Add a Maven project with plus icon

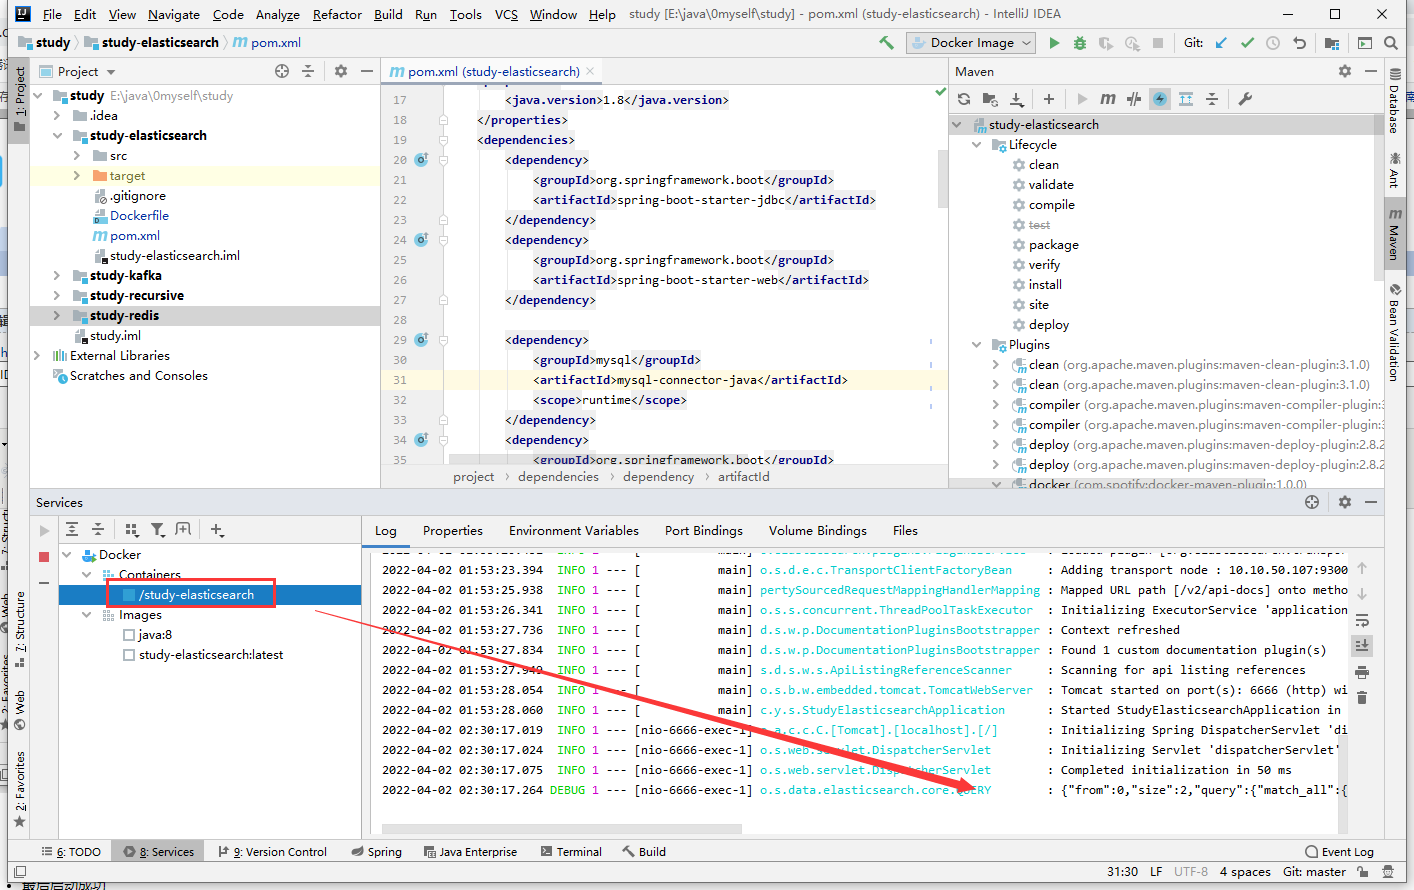pos(1049,99)
